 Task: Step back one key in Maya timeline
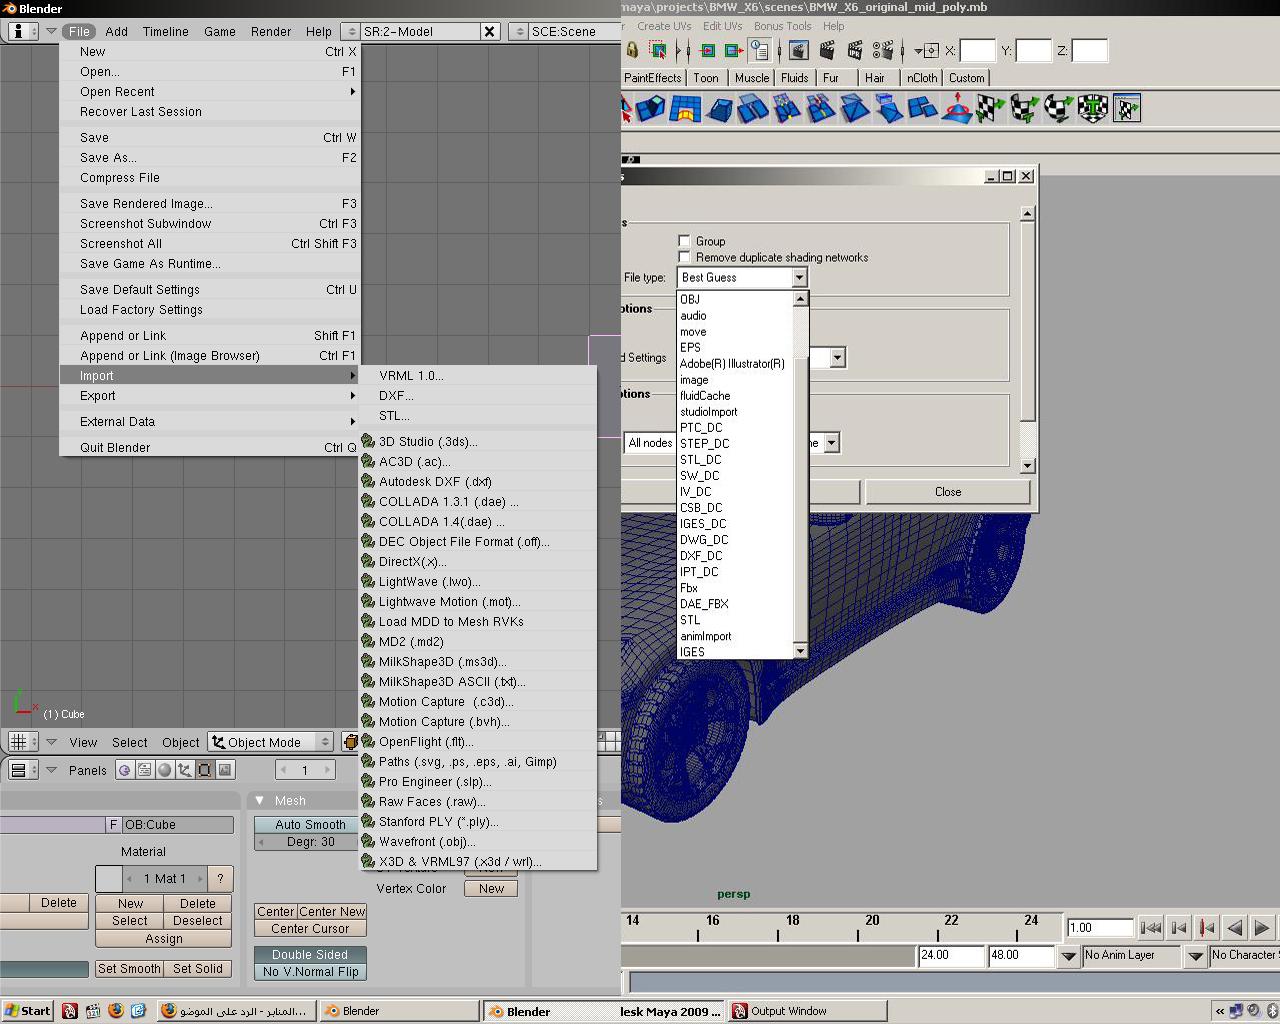click(x=1207, y=927)
